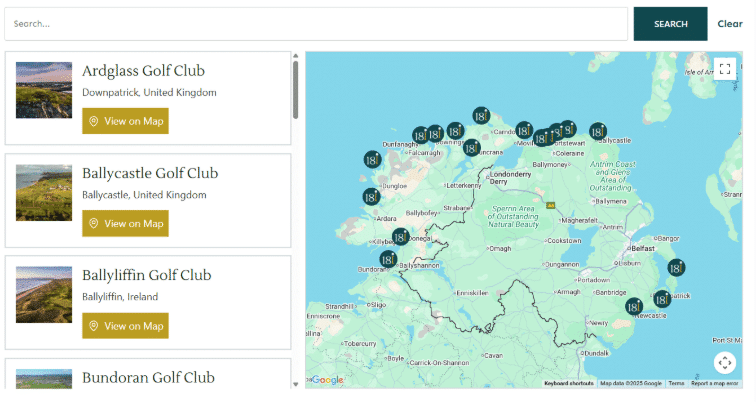Select golf marker near Ballycastle on map
This screenshot has height=402, width=756.
pyautogui.click(x=598, y=131)
